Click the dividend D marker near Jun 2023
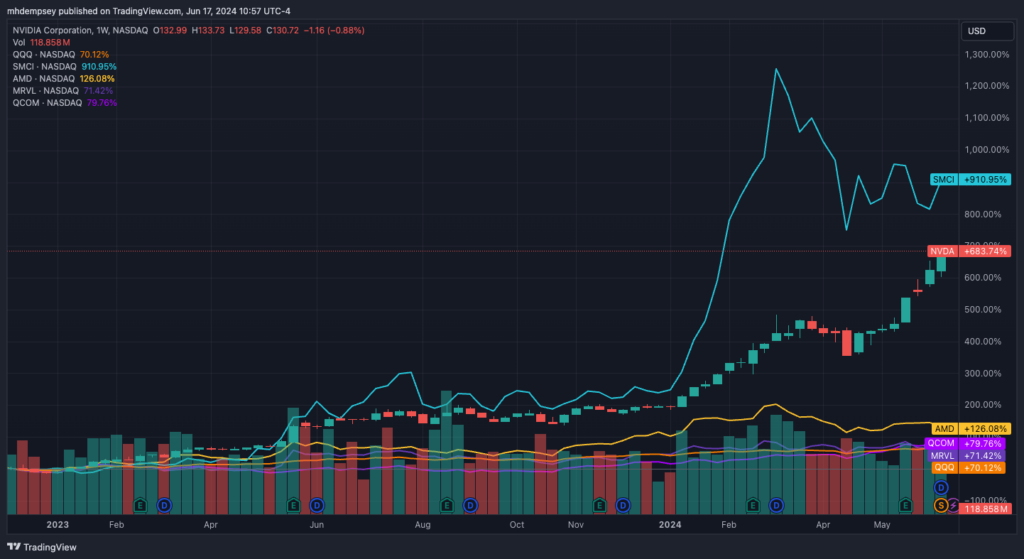Viewport: 1024px width, 559px height. click(317, 505)
